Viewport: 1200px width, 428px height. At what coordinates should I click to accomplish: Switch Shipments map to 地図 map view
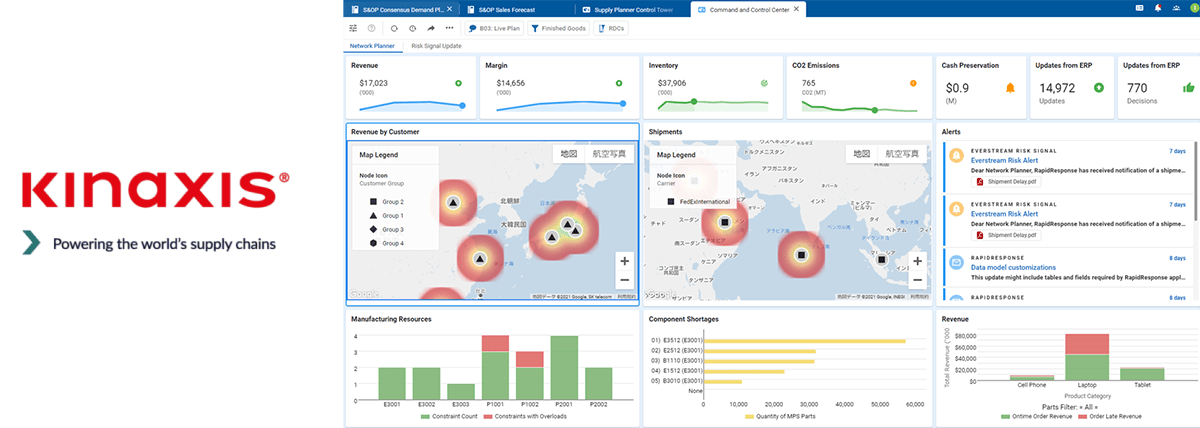(x=860, y=154)
